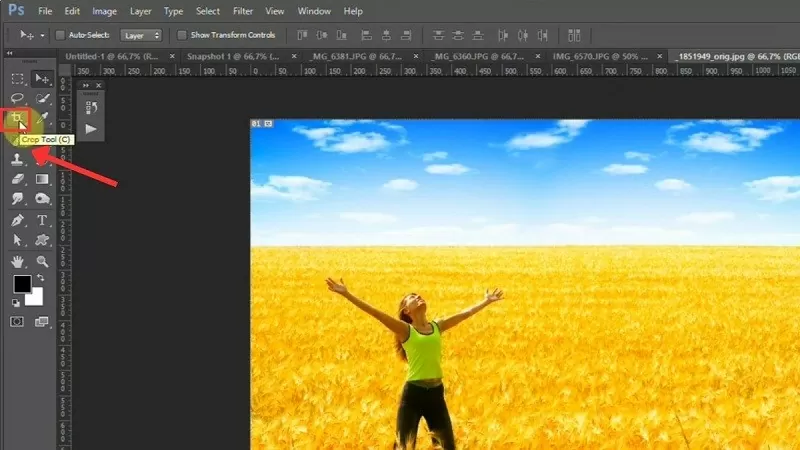Select the Clone Stamp tool

pyautogui.click(x=17, y=159)
